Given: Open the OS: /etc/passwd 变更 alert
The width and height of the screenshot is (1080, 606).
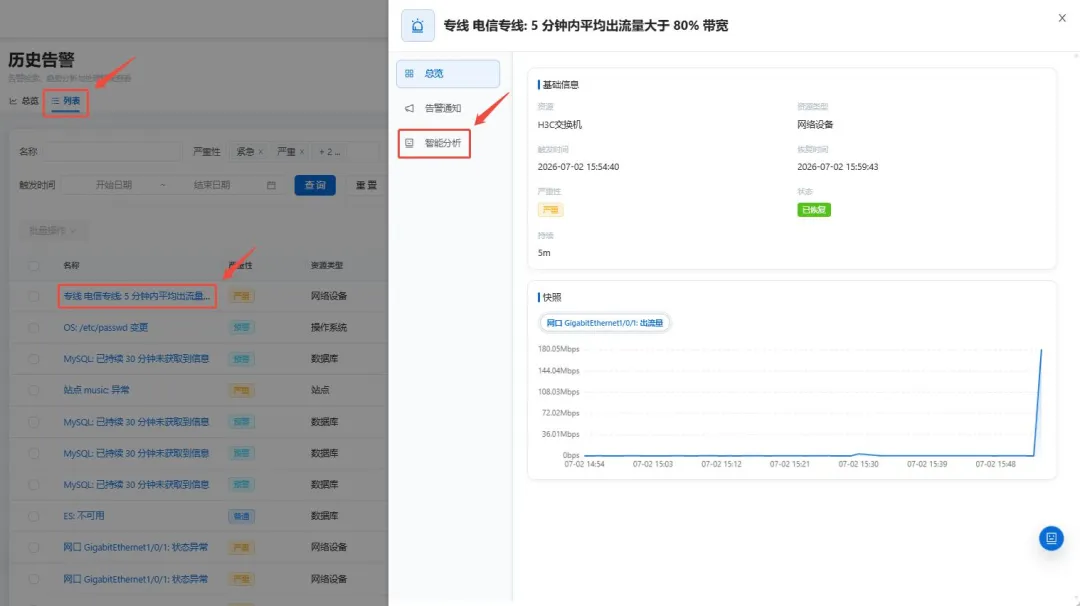Looking at the screenshot, I should (x=105, y=328).
